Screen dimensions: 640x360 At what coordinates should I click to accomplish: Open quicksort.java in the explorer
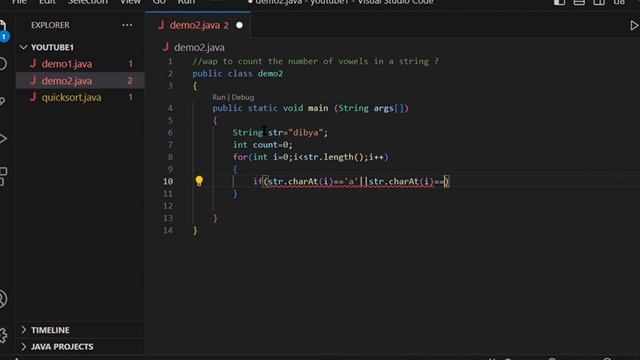point(80,98)
